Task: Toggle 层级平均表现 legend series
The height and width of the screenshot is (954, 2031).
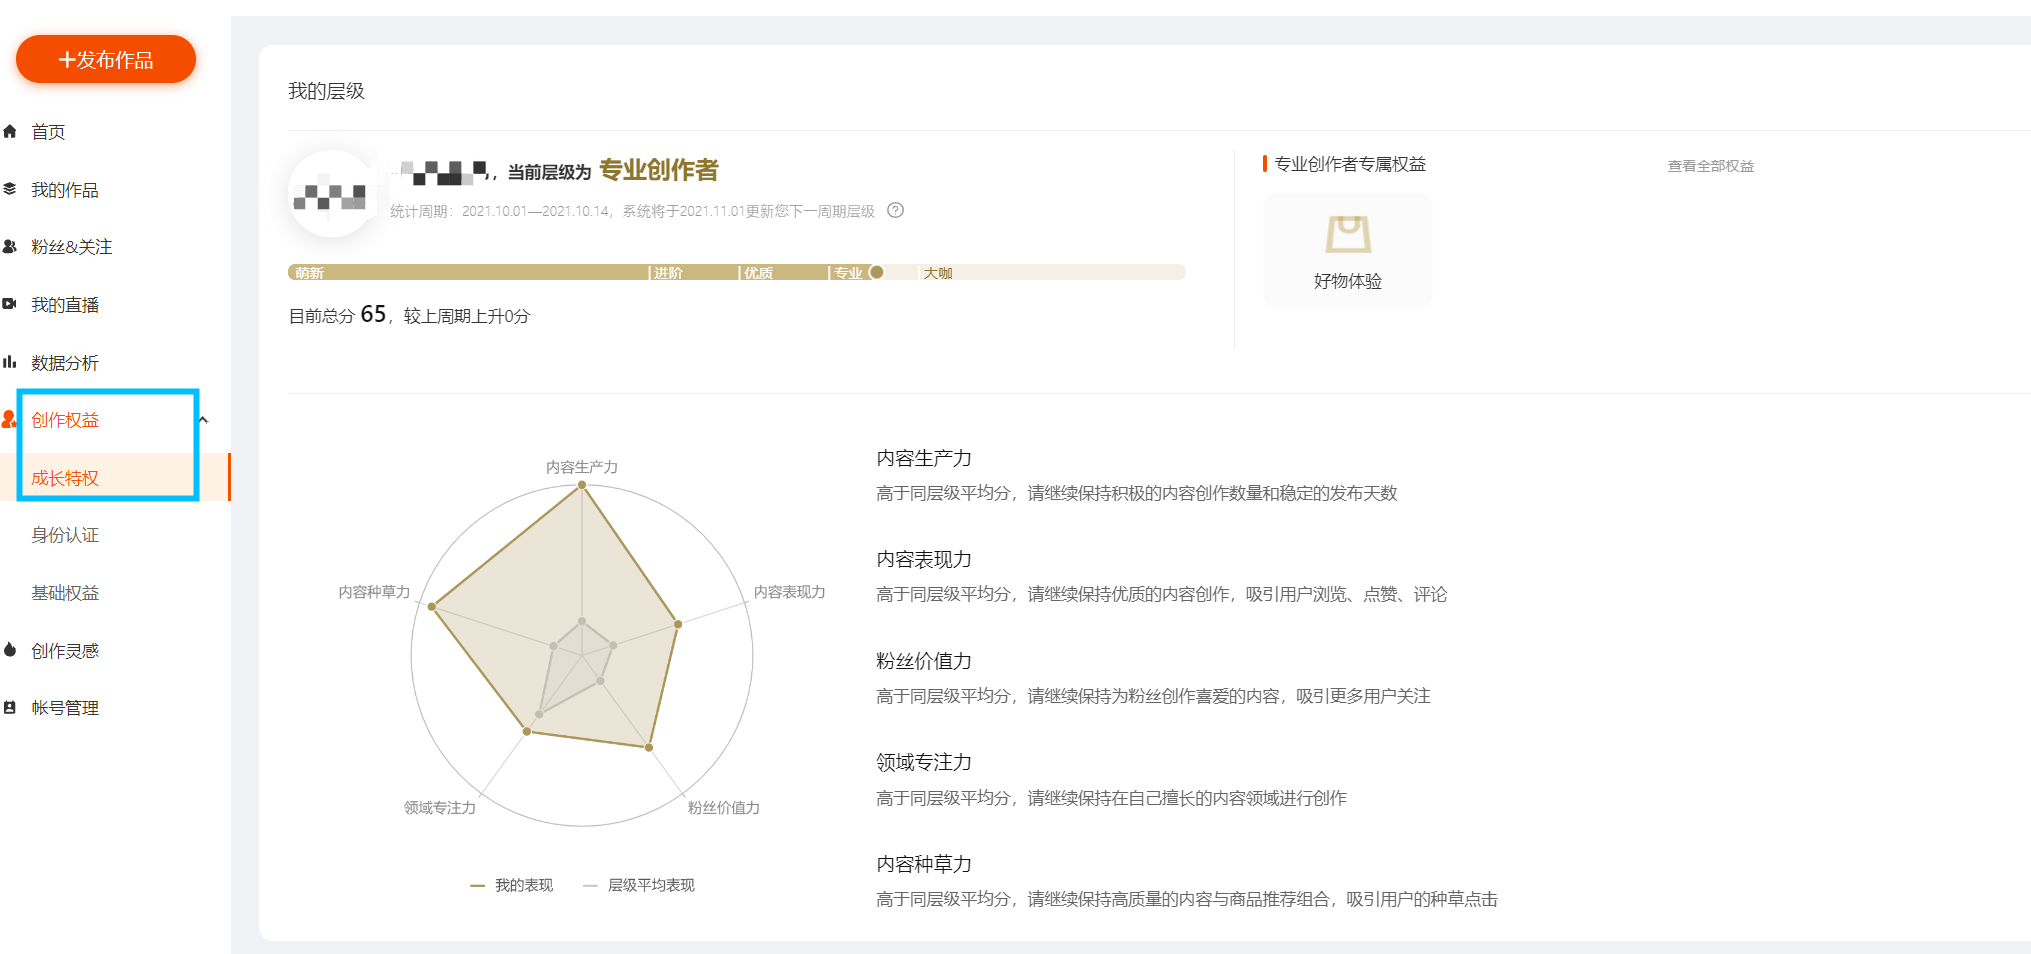Action: [639, 885]
